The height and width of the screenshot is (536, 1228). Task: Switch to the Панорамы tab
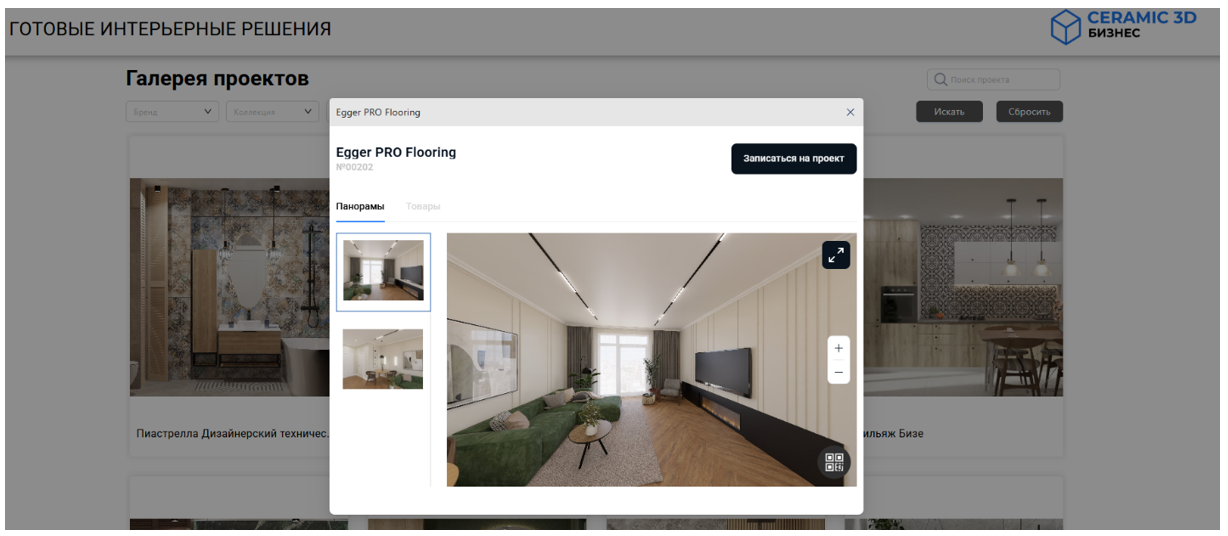coord(360,206)
